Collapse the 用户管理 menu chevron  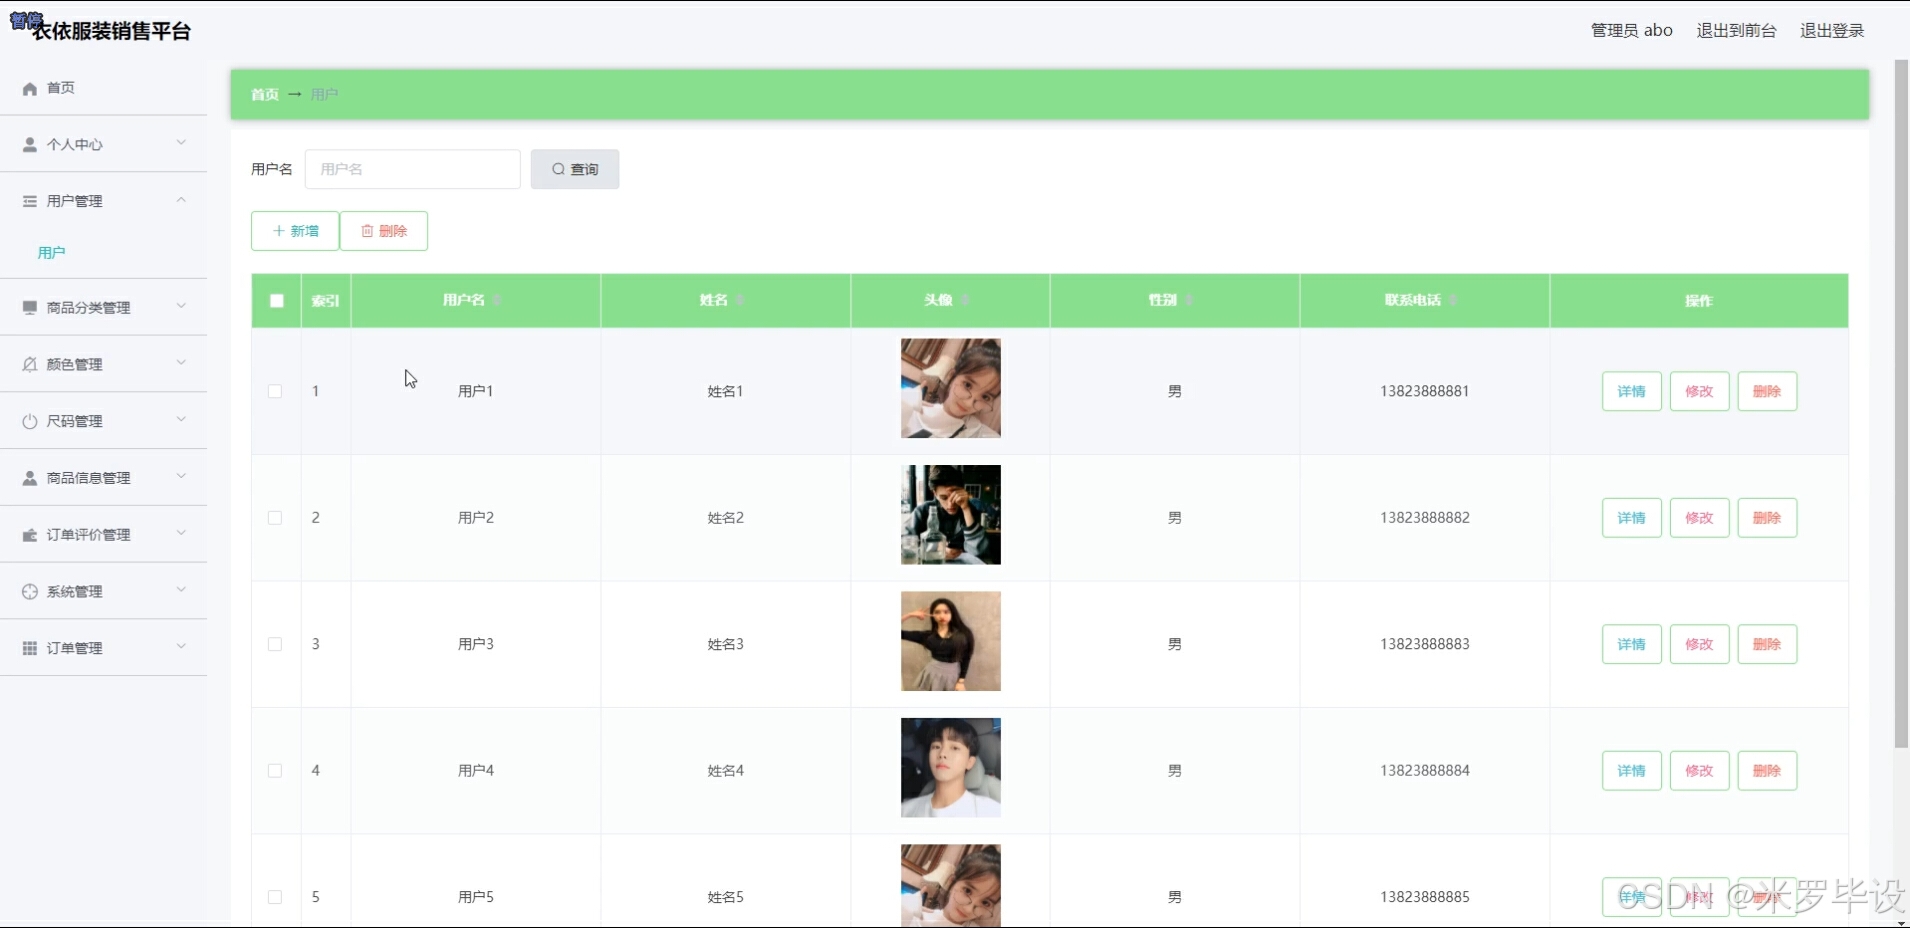point(181,200)
